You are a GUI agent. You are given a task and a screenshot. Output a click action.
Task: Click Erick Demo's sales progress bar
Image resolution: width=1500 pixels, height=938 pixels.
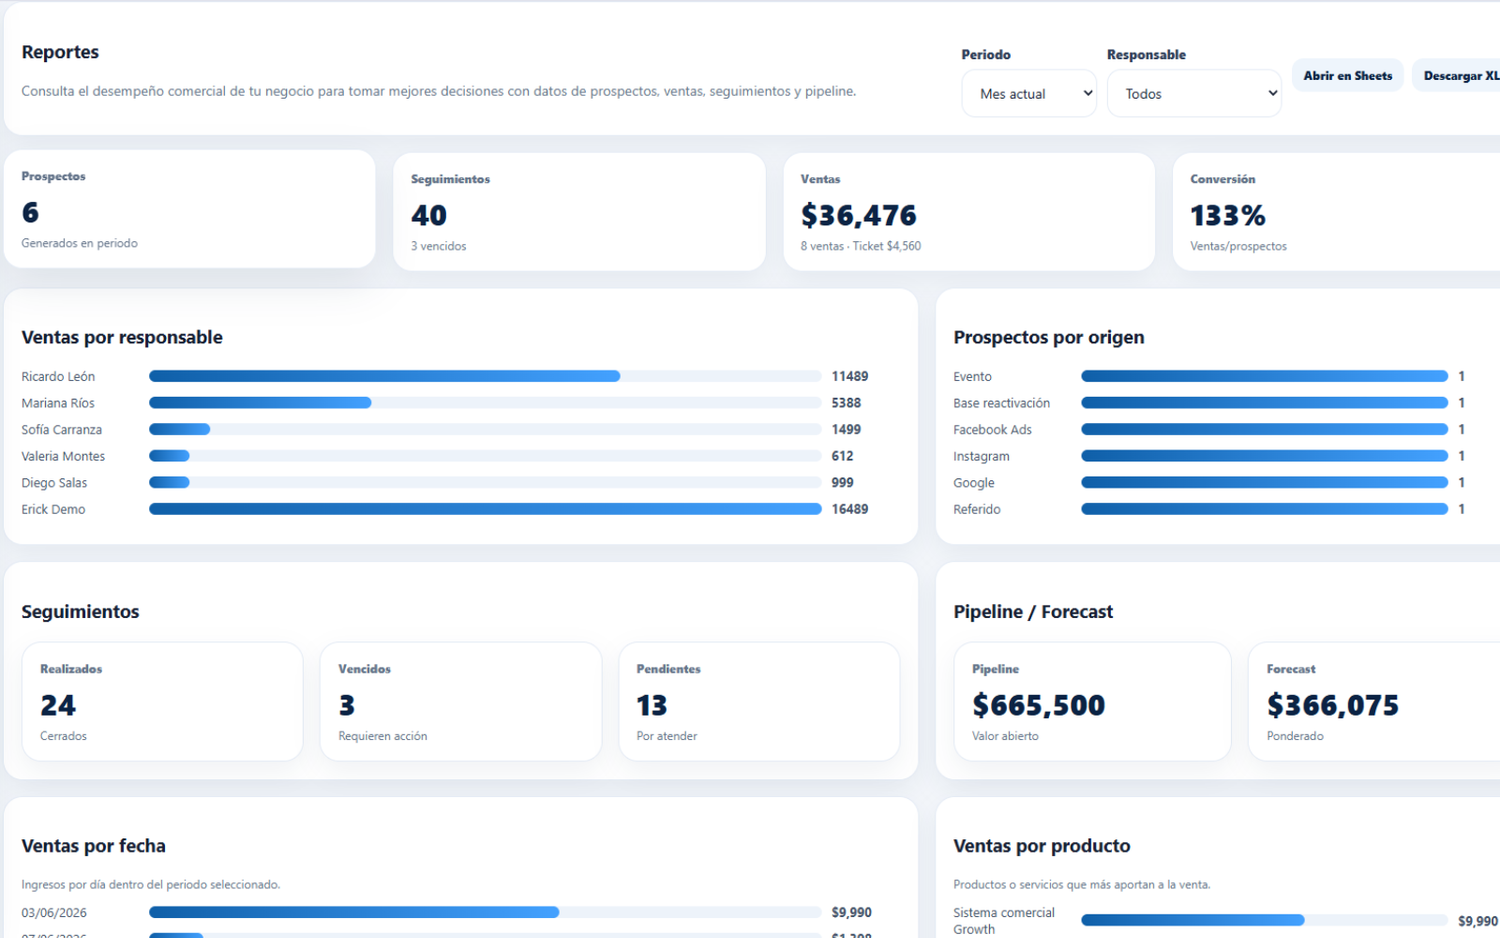click(485, 509)
